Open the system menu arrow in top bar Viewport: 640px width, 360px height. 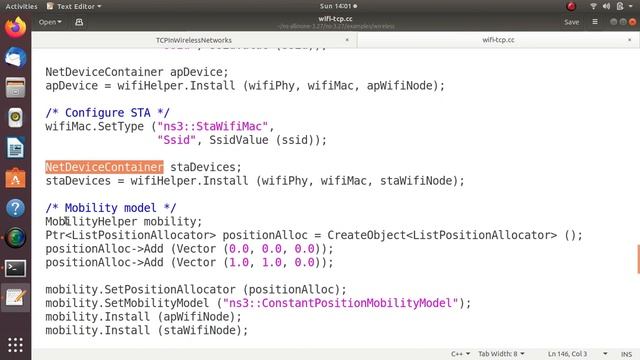pos(631,7)
